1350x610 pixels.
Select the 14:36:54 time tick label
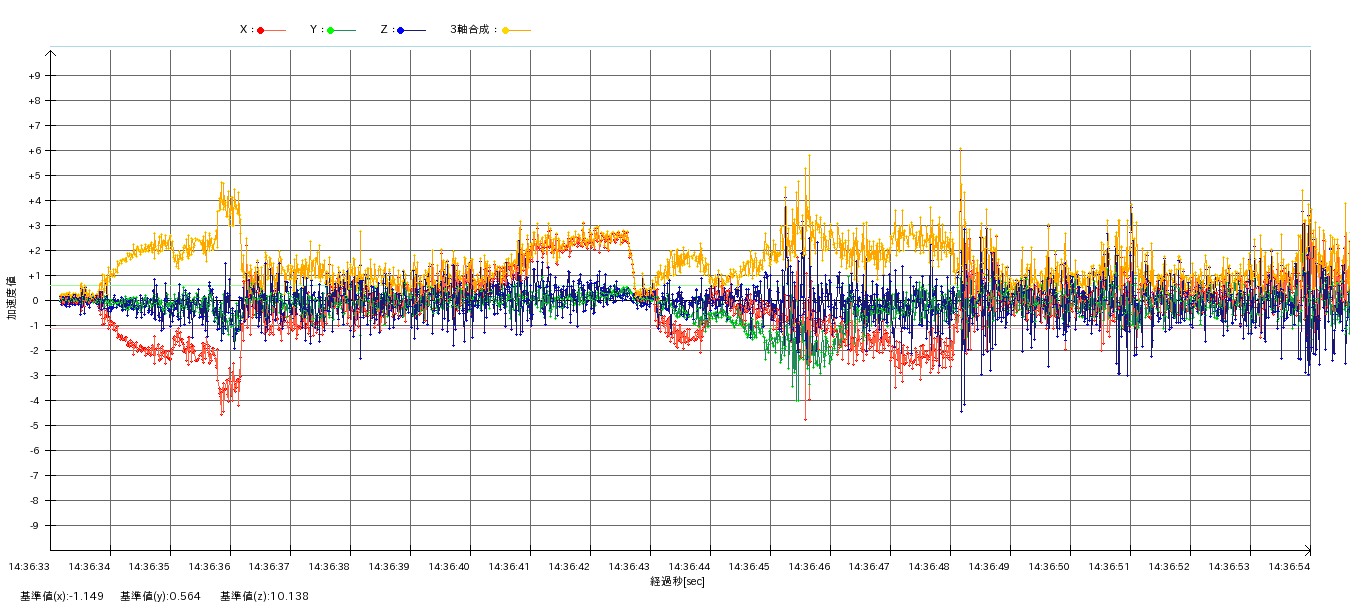(1290, 567)
